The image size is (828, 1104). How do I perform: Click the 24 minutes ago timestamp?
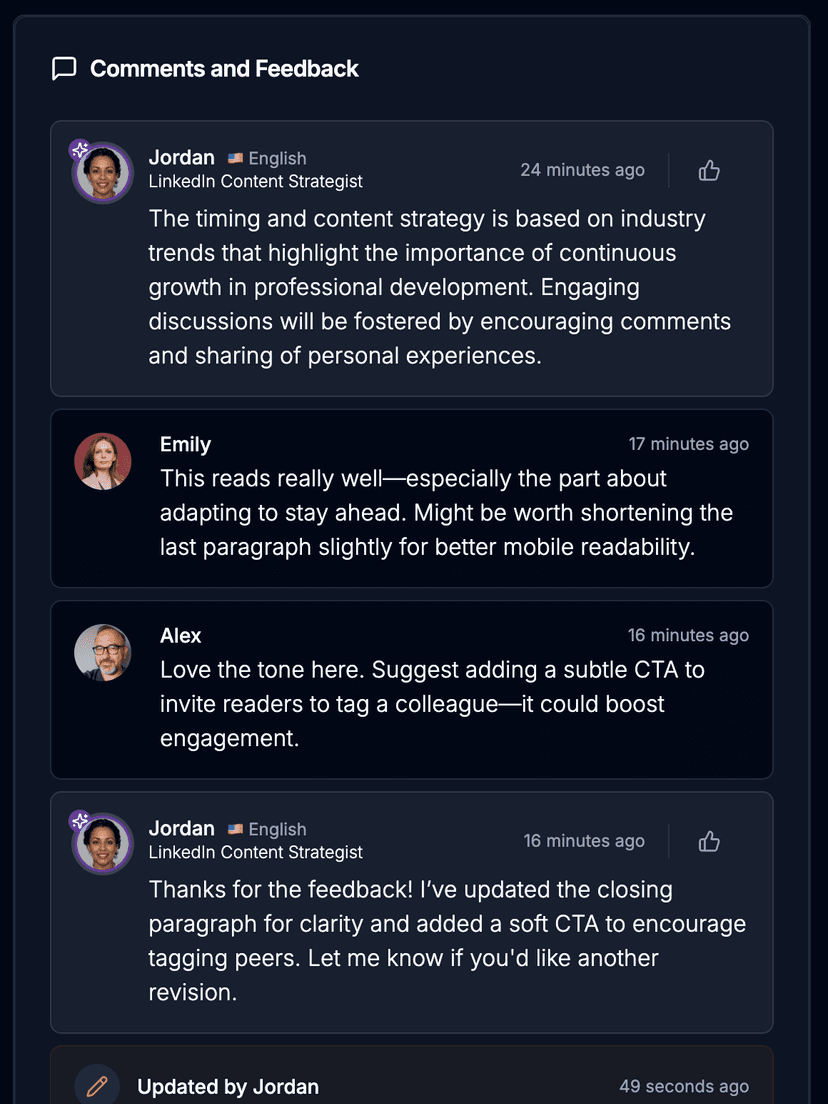tap(583, 170)
